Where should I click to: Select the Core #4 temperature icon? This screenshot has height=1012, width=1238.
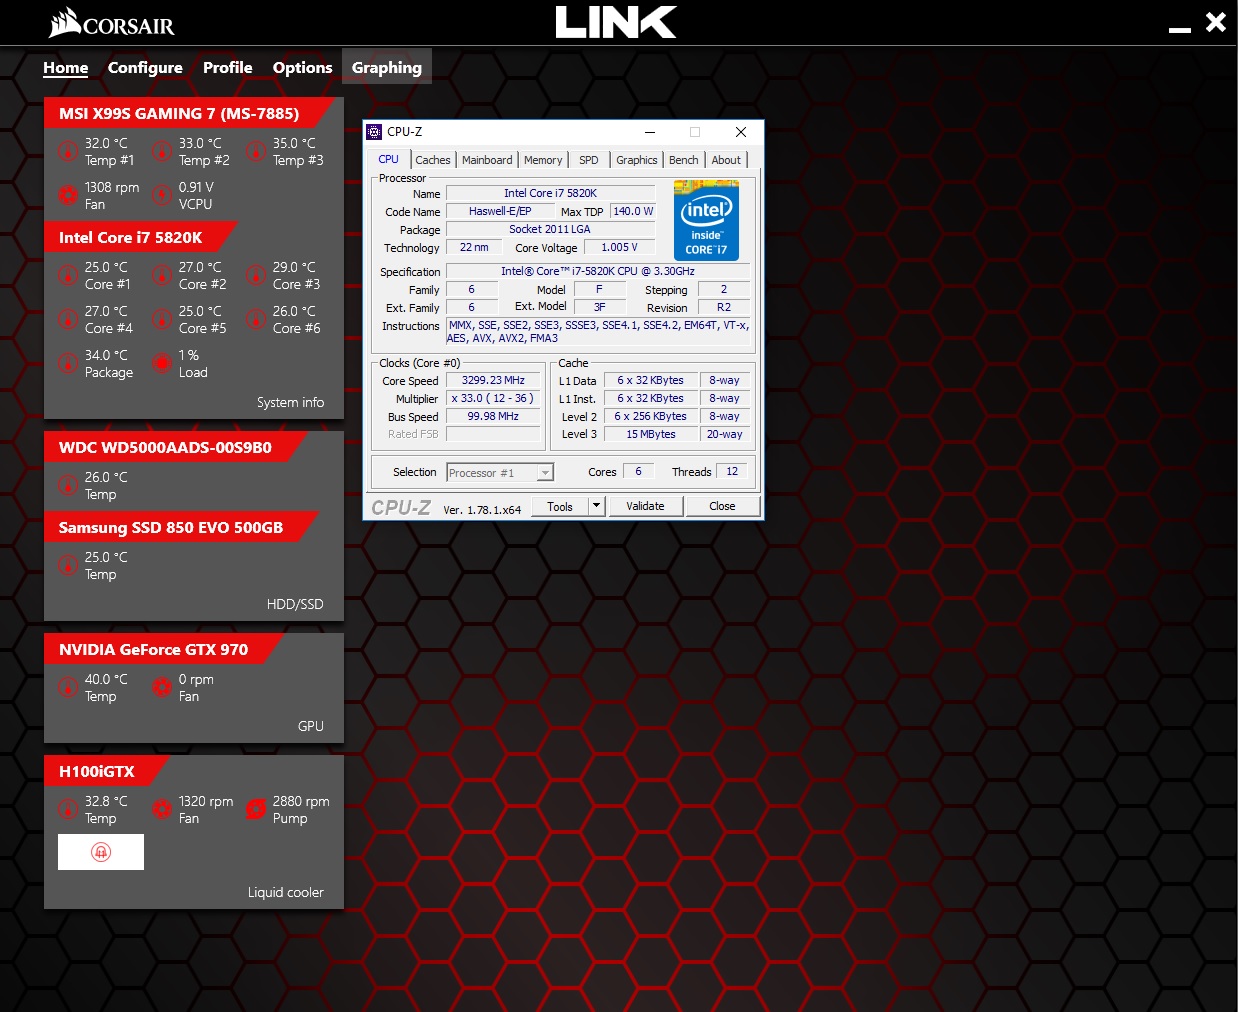67,320
